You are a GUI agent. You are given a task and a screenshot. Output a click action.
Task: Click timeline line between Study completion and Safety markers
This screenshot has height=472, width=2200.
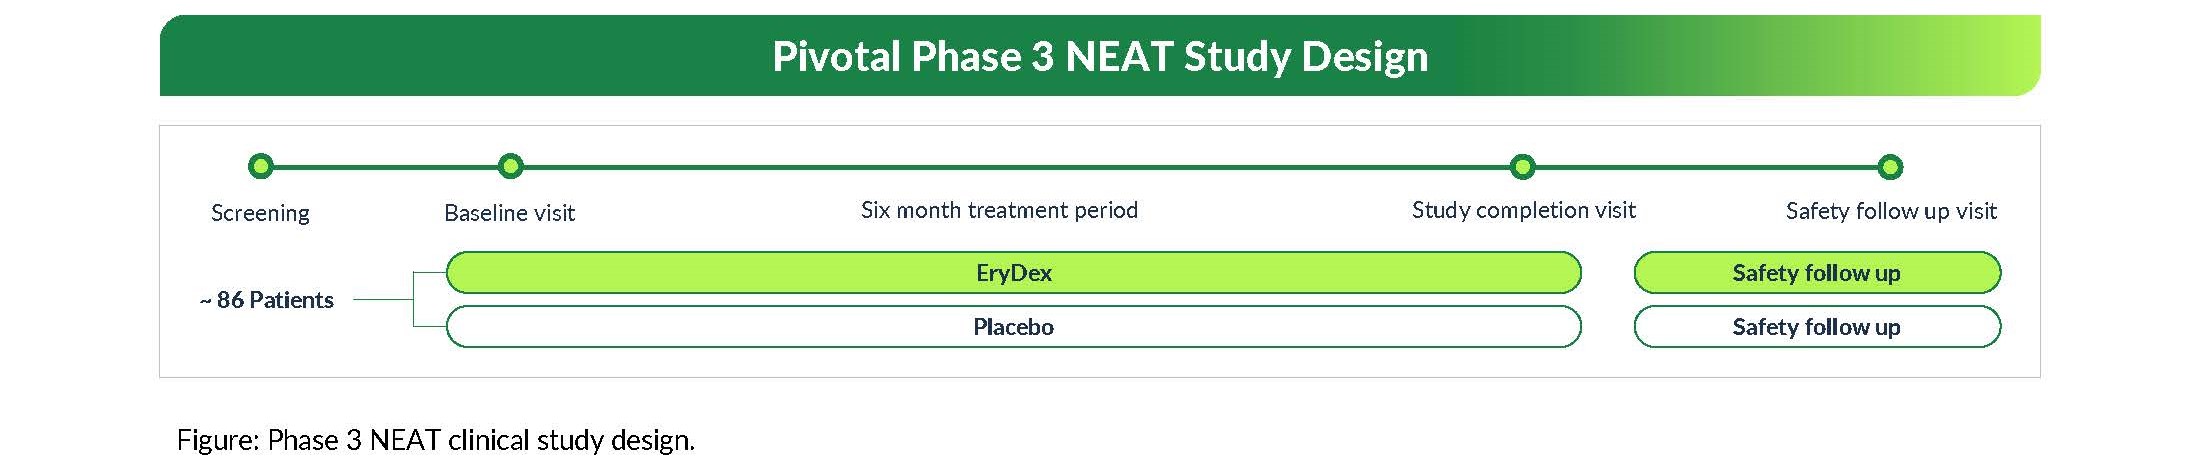(1706, 166)
